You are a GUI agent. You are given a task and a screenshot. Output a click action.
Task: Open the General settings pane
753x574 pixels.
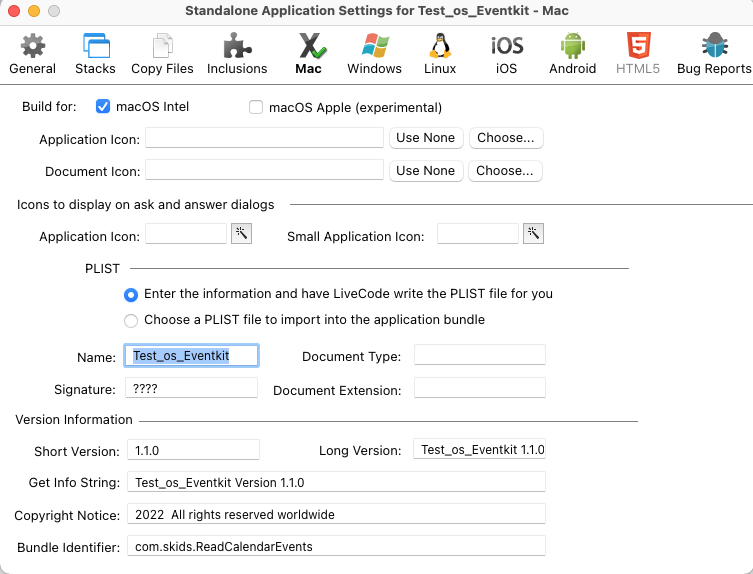pyautogui.click(x=33, y=53)
